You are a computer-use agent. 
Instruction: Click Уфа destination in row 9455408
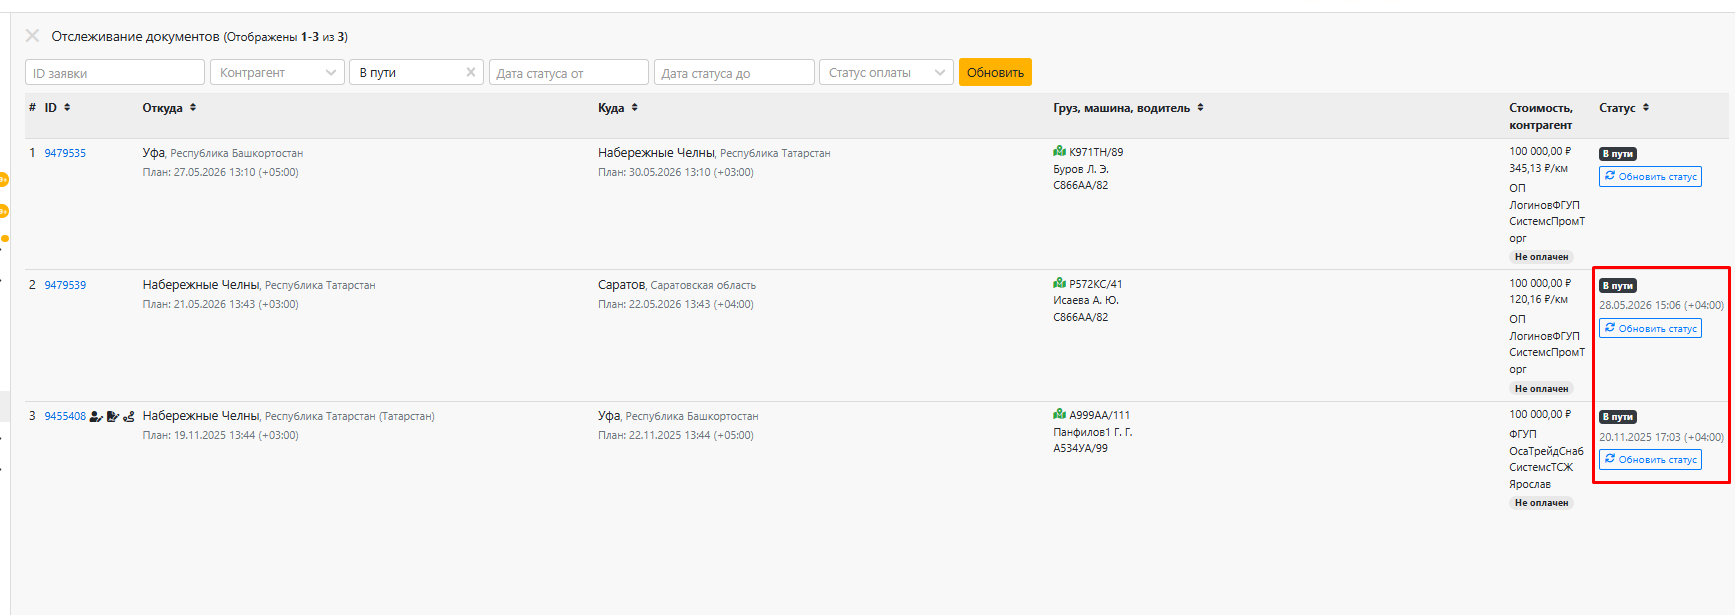point(610,416)
